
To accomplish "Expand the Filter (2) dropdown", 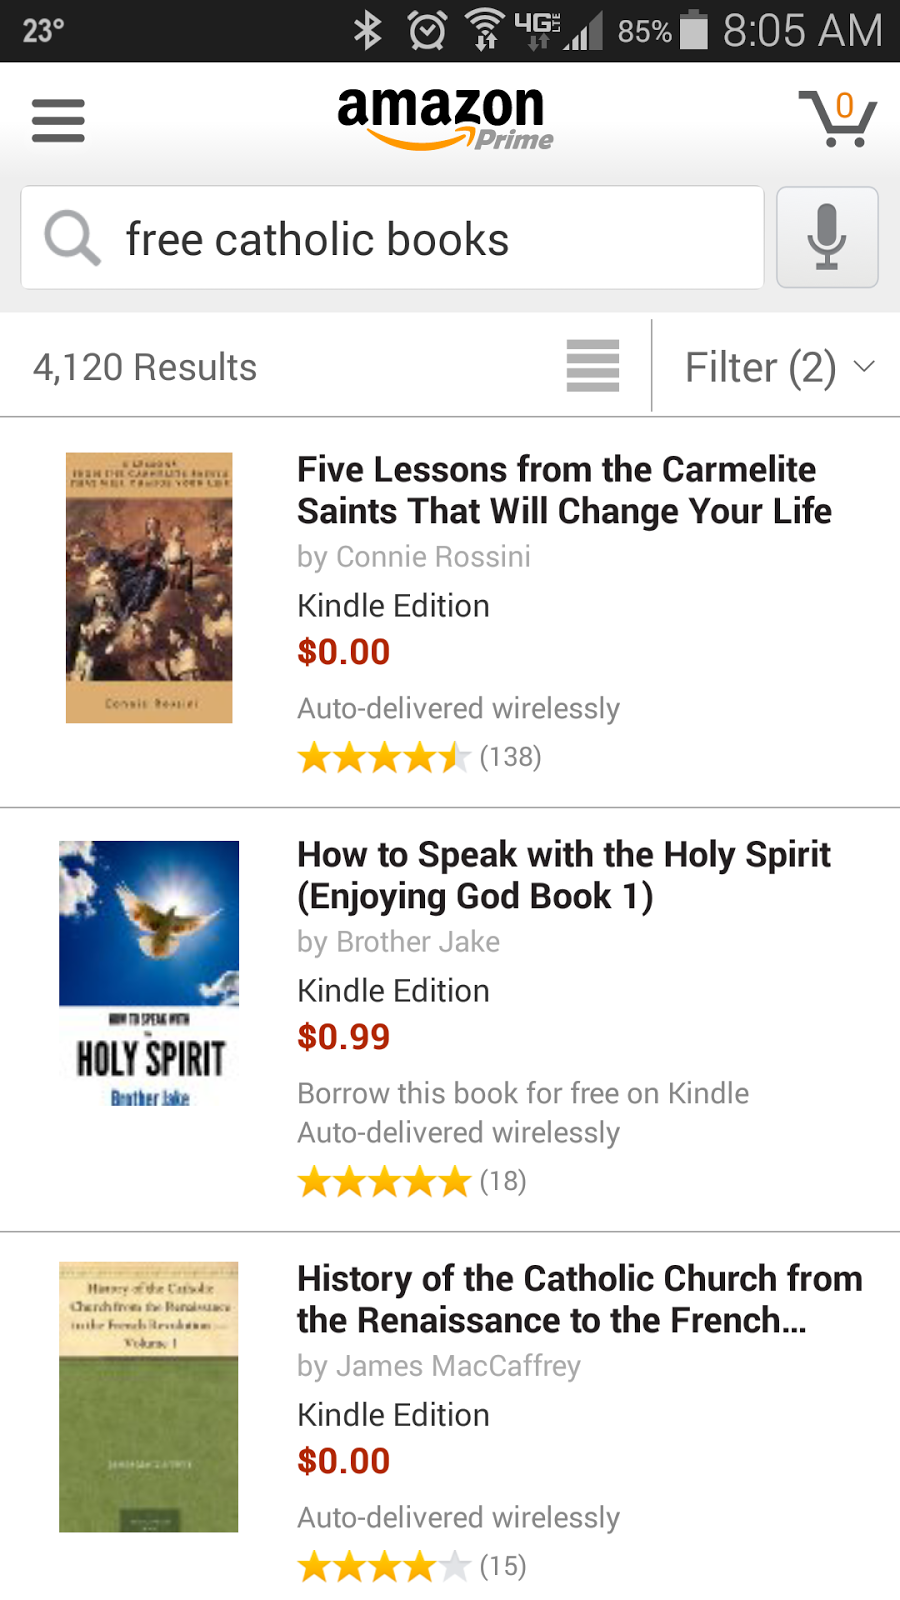I will point(778,367).
